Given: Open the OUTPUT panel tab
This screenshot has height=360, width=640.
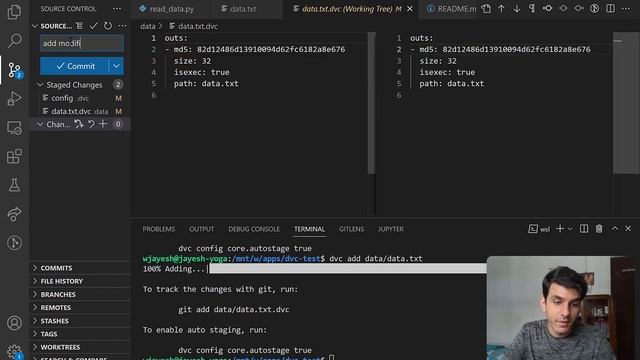Looking at the screenshot, I should pos(201,229).
